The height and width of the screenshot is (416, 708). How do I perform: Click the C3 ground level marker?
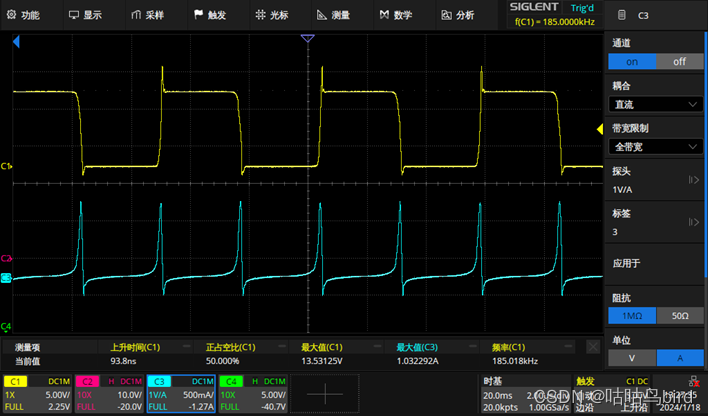pyautogui.click(x=6, y=278)
